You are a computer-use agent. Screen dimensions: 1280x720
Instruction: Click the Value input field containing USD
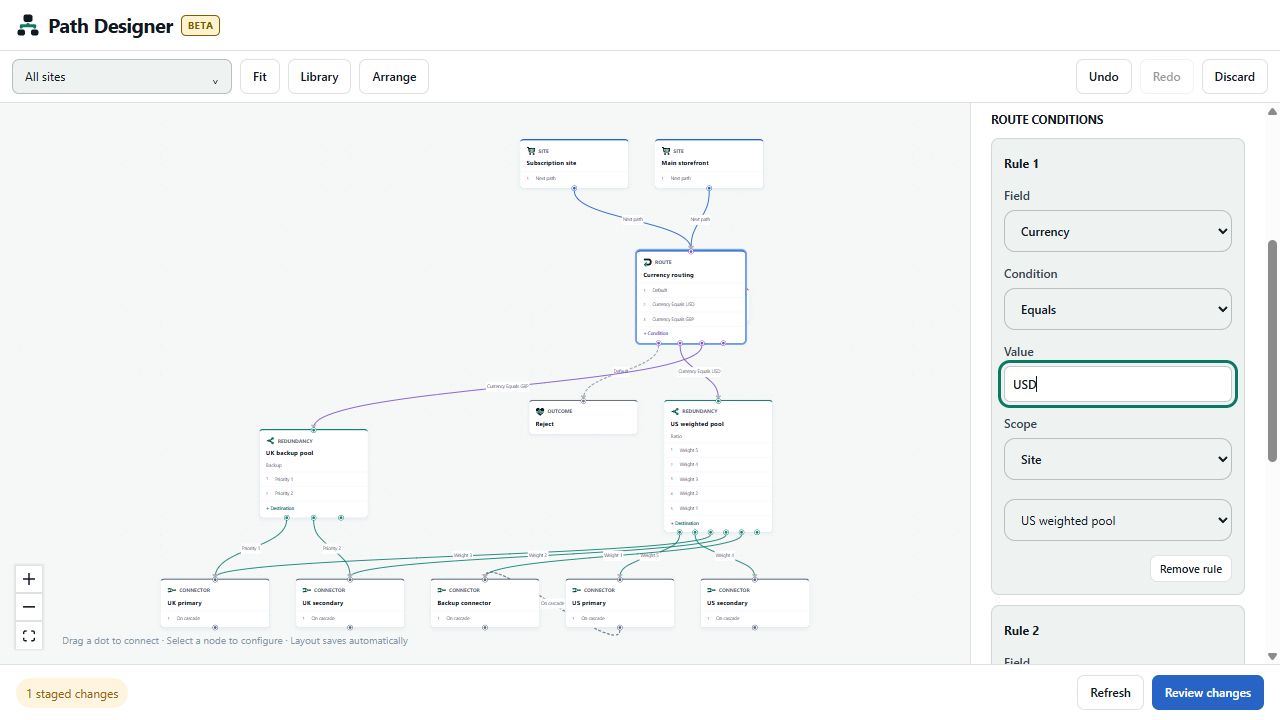[x=1118, y=385]
